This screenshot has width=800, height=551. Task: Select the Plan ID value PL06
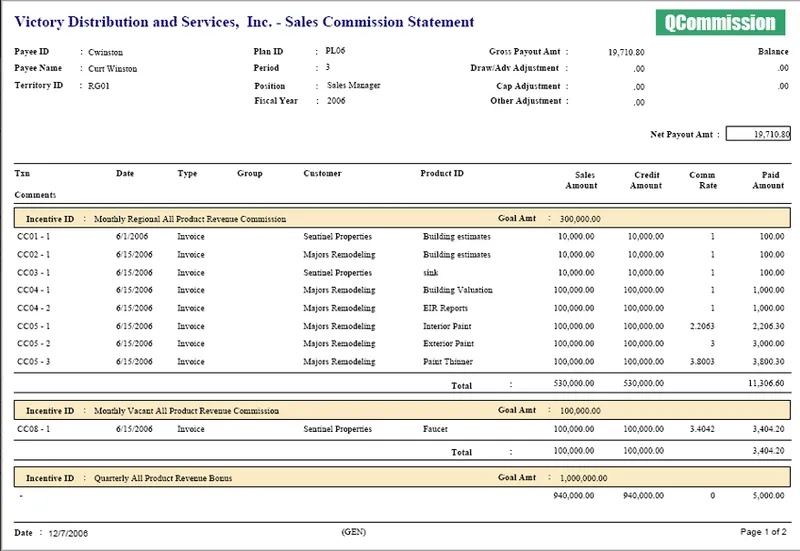[x=335, y=51]
